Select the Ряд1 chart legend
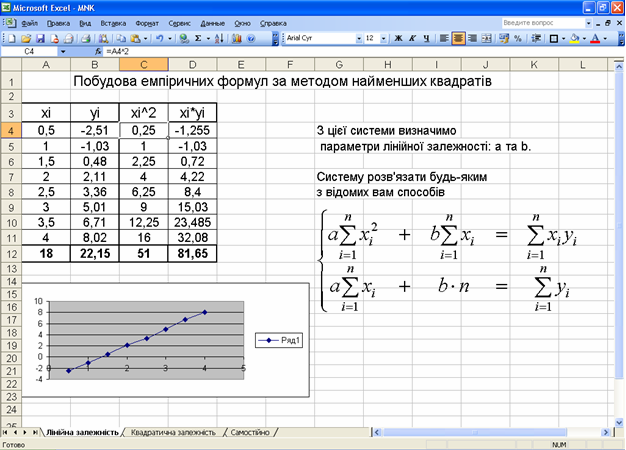This screenshot has width=626, height=450. point(279,340)
